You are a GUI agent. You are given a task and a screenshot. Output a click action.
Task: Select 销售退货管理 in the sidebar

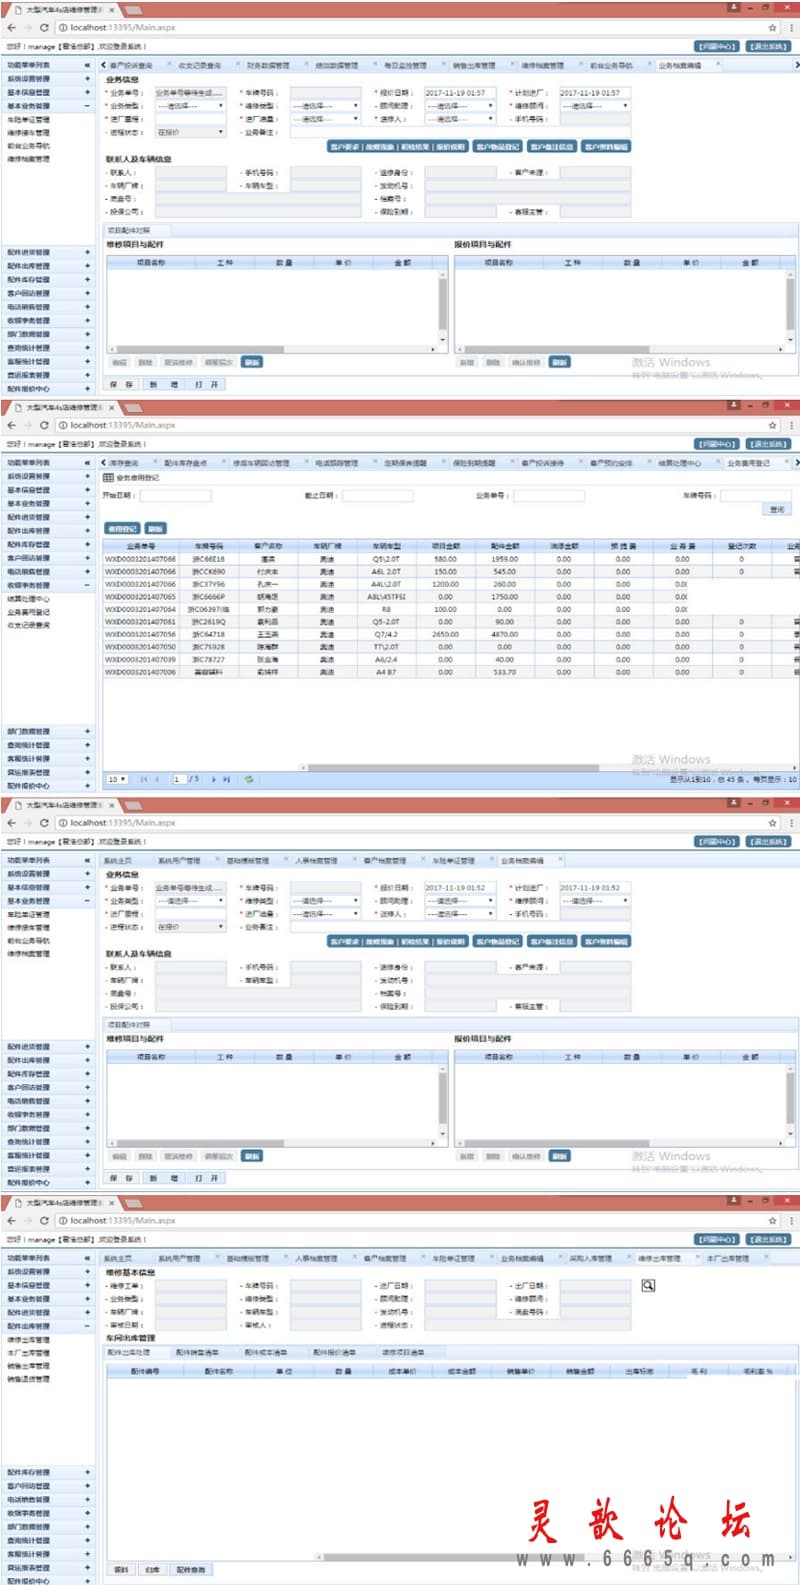pyautogui.click(x=28, y=1380)
